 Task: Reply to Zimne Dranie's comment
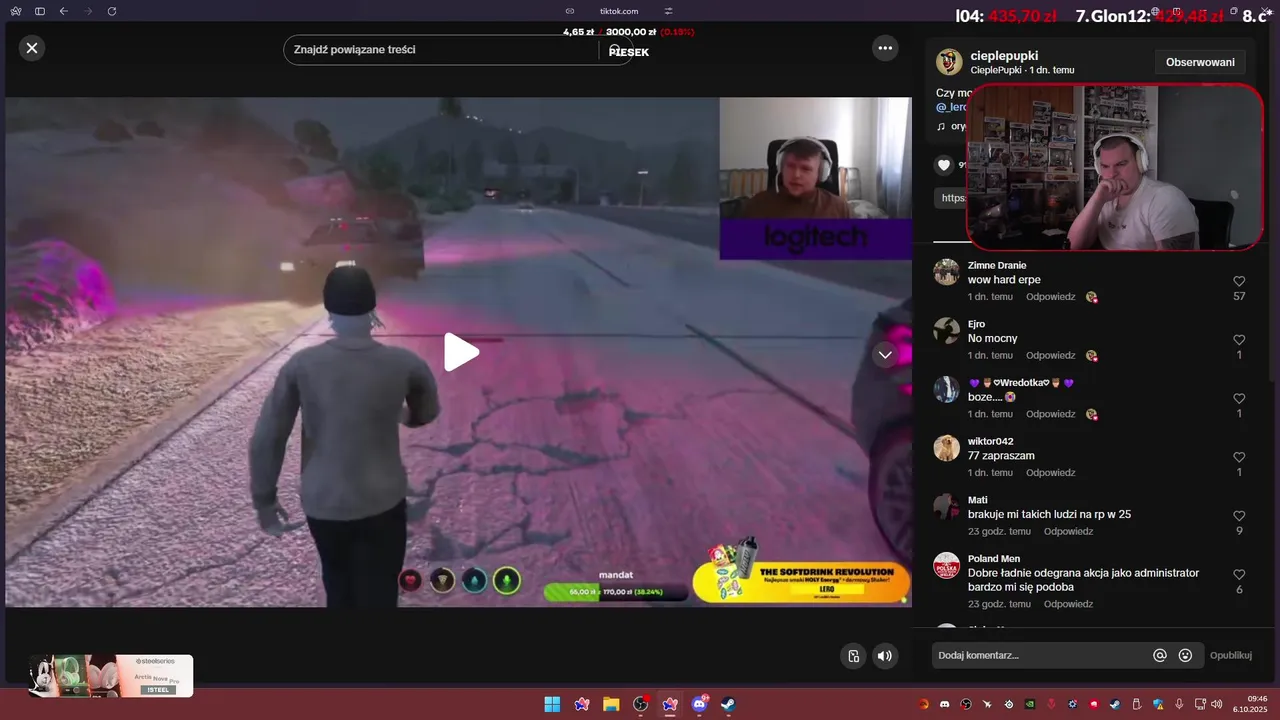1050,297
